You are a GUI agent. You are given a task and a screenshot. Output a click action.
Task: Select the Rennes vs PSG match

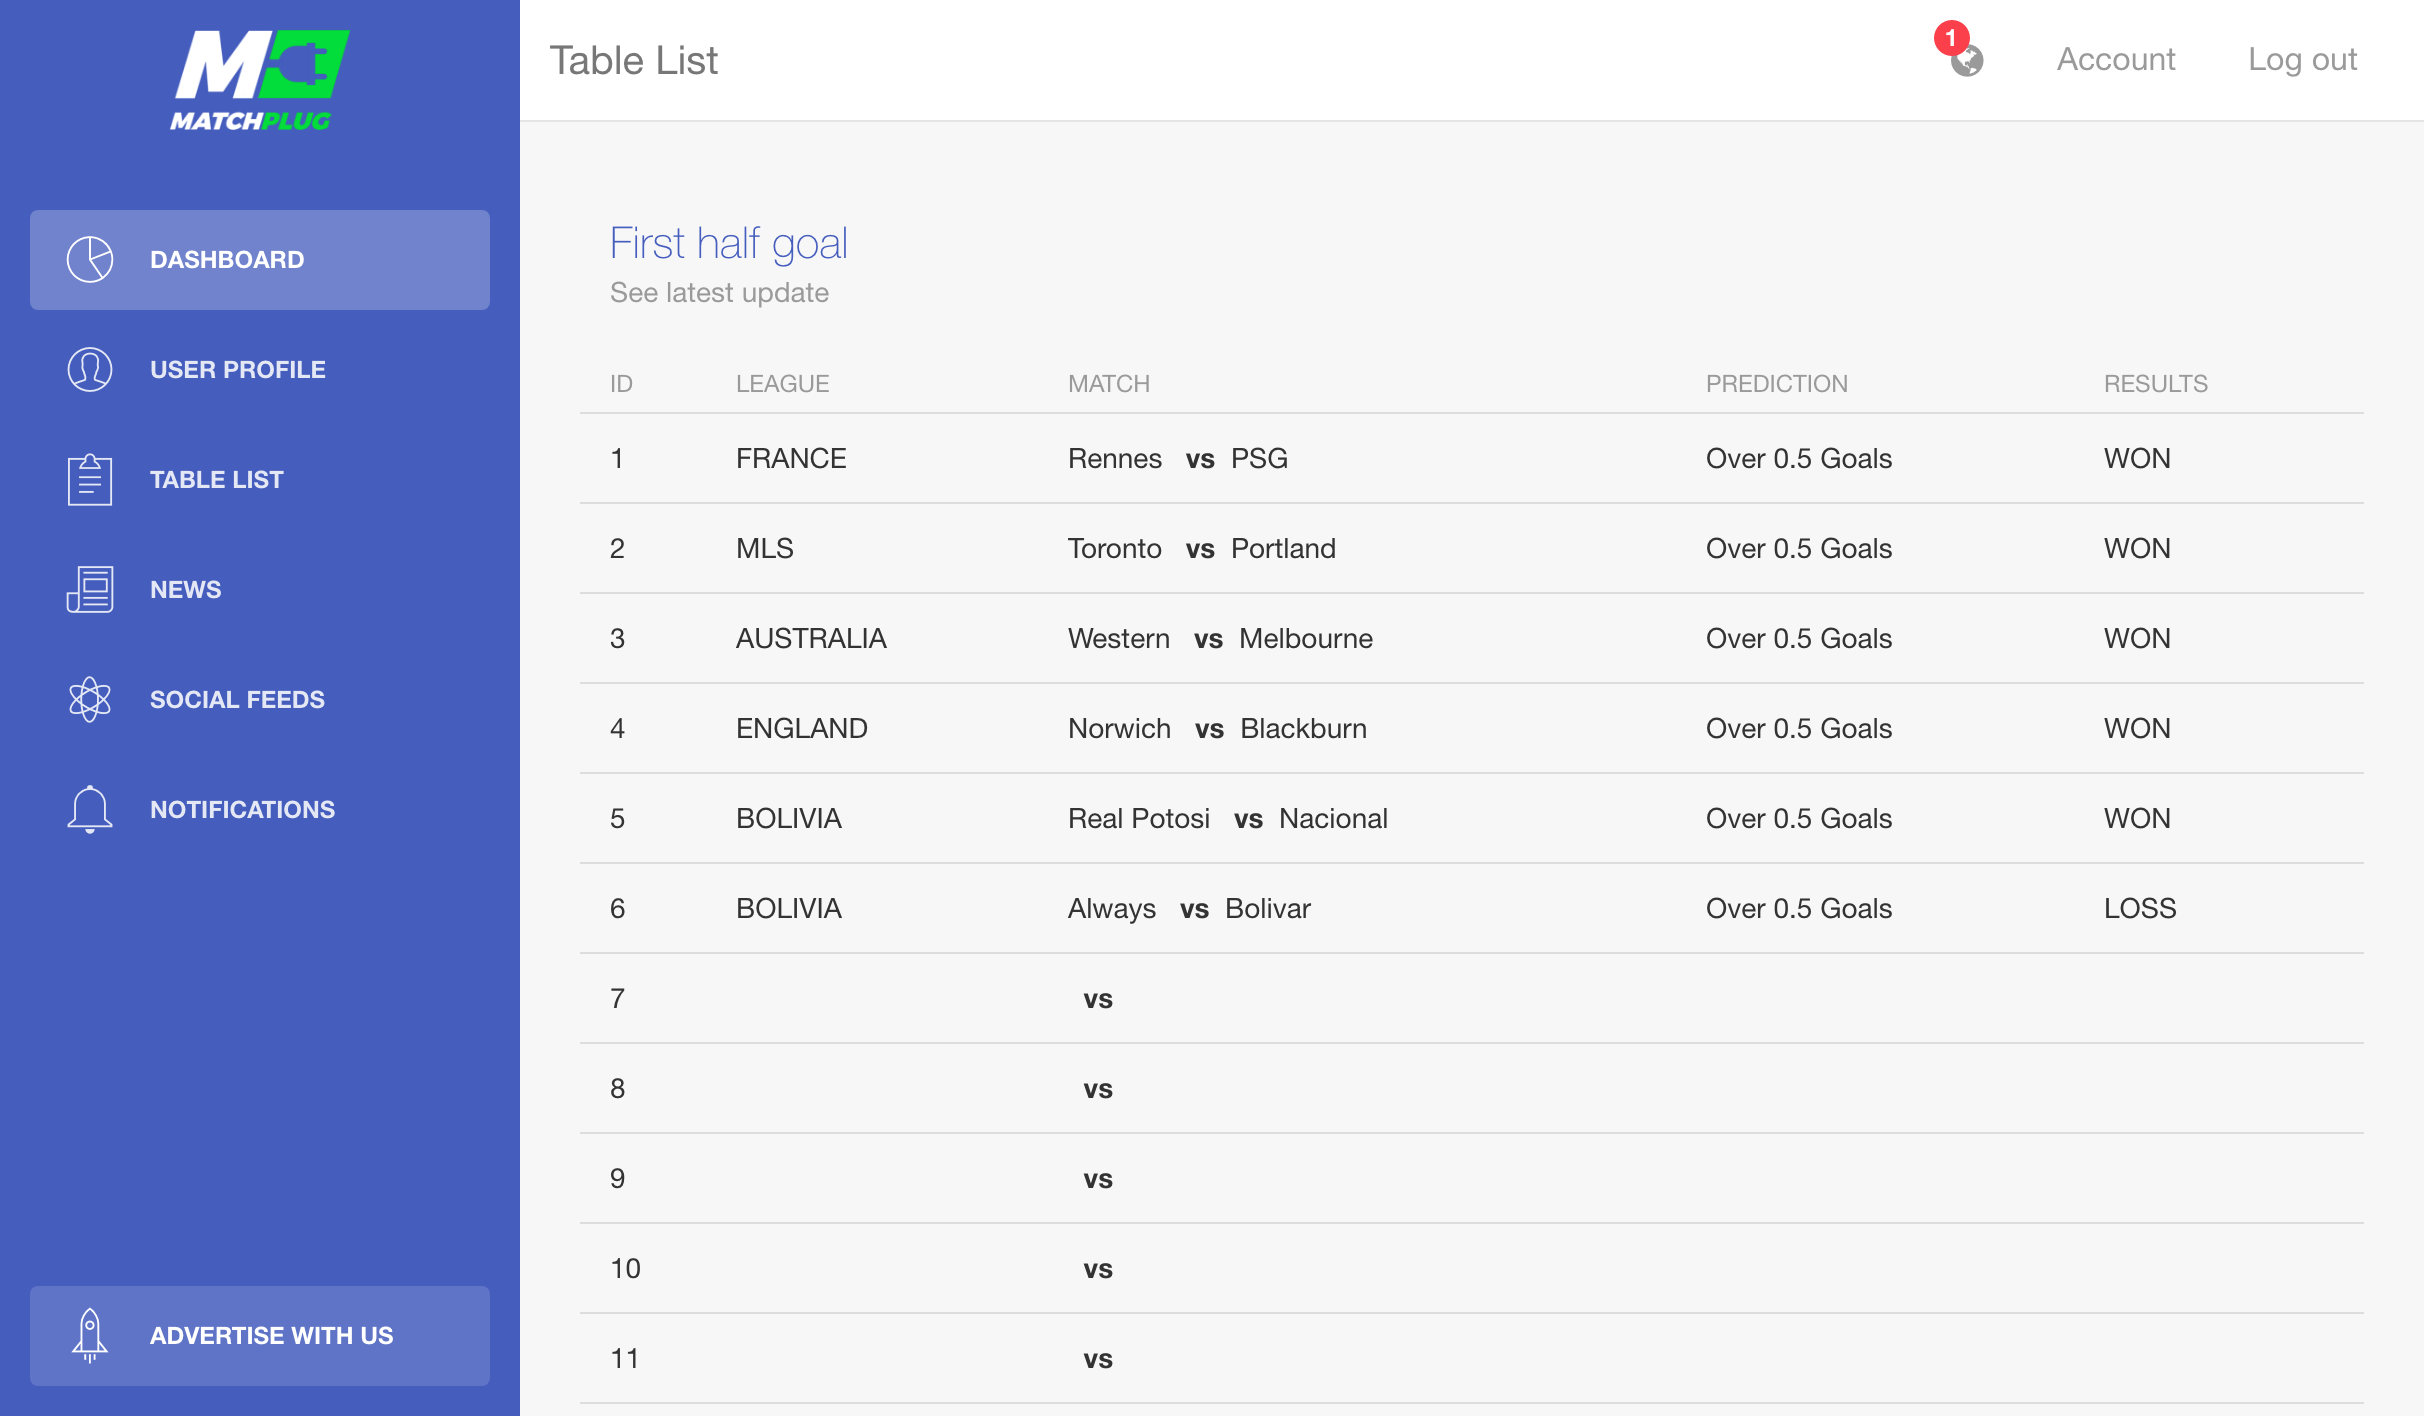1178,459
